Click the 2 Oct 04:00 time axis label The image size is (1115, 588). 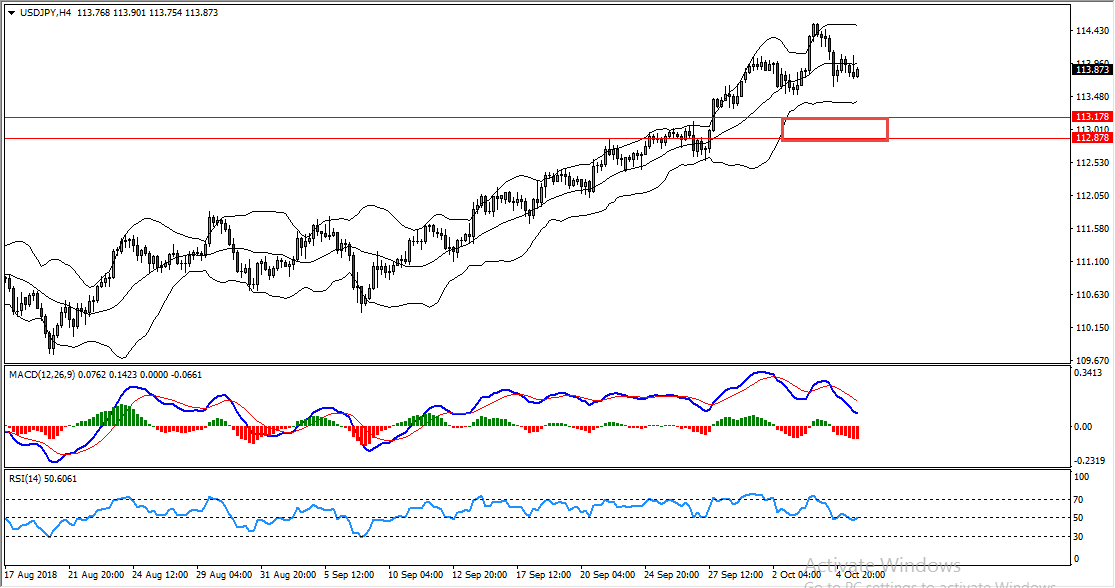point(797,574)
